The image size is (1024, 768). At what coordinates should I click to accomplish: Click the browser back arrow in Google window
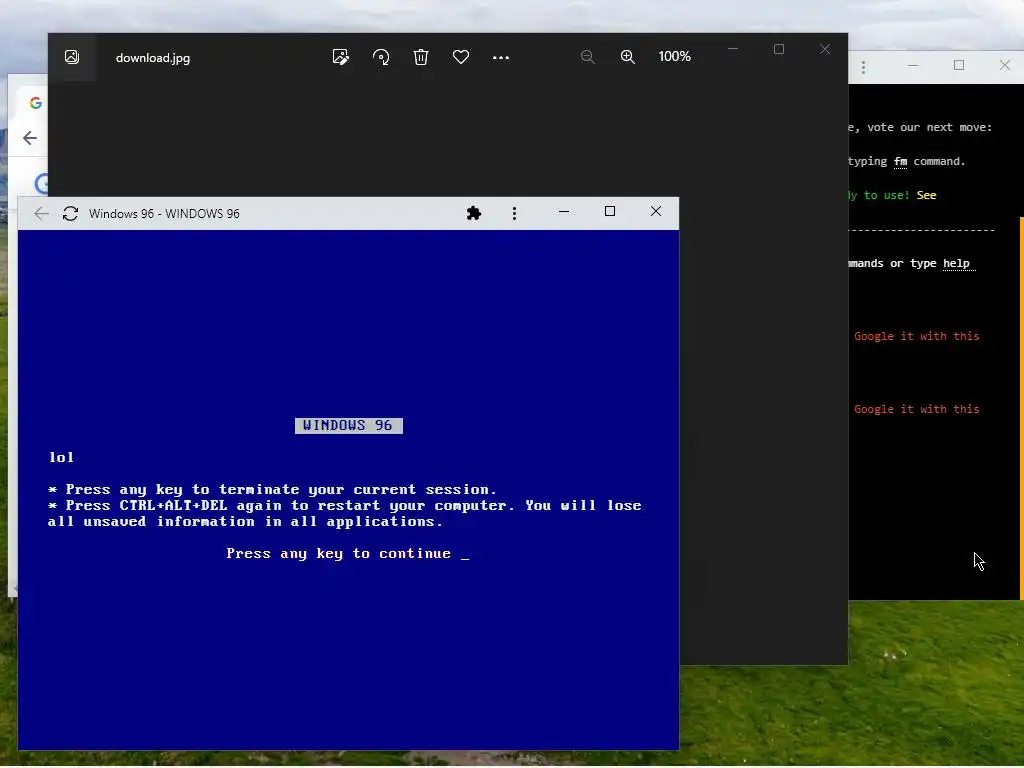[29, 138]
